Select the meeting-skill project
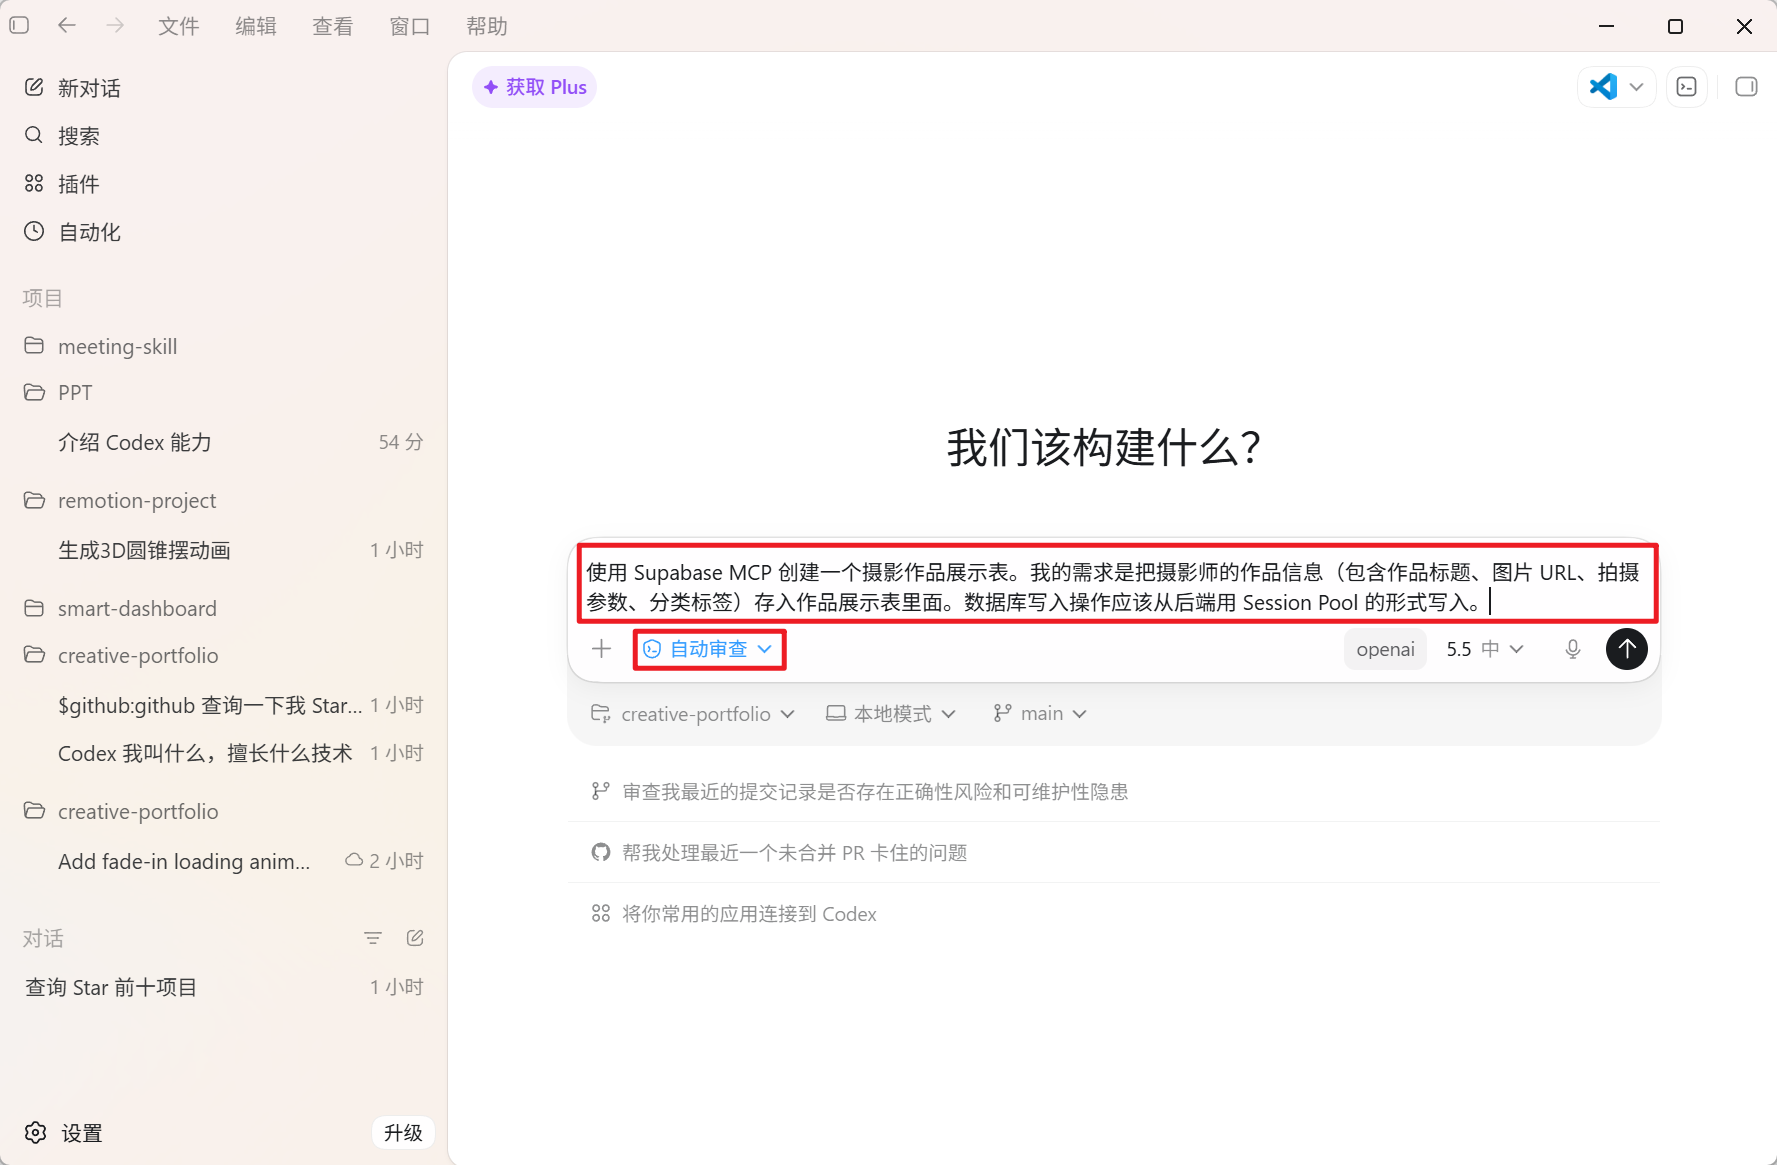Viewport: 1777px width, 1165px height. tap(223, 346)
